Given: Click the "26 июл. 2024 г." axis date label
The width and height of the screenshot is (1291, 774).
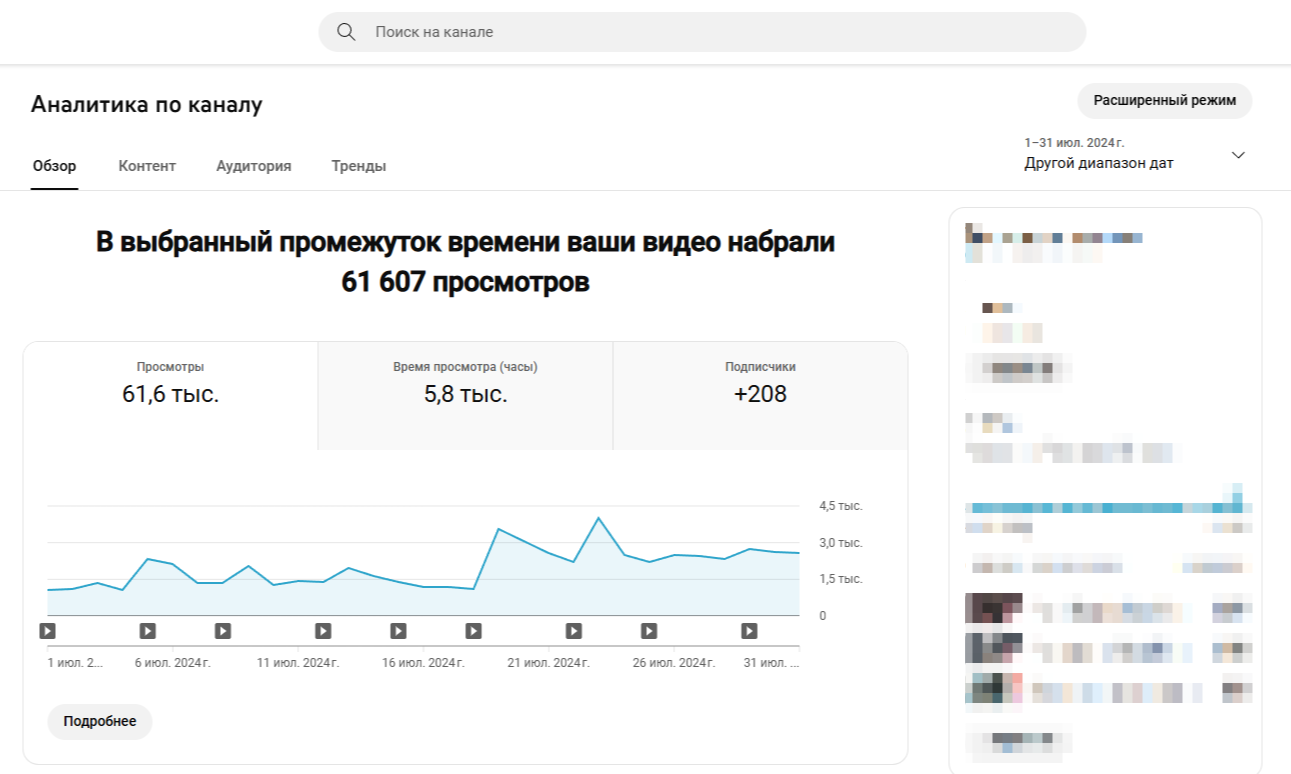Looking at the screenshot, I should [x=674, y=663].
